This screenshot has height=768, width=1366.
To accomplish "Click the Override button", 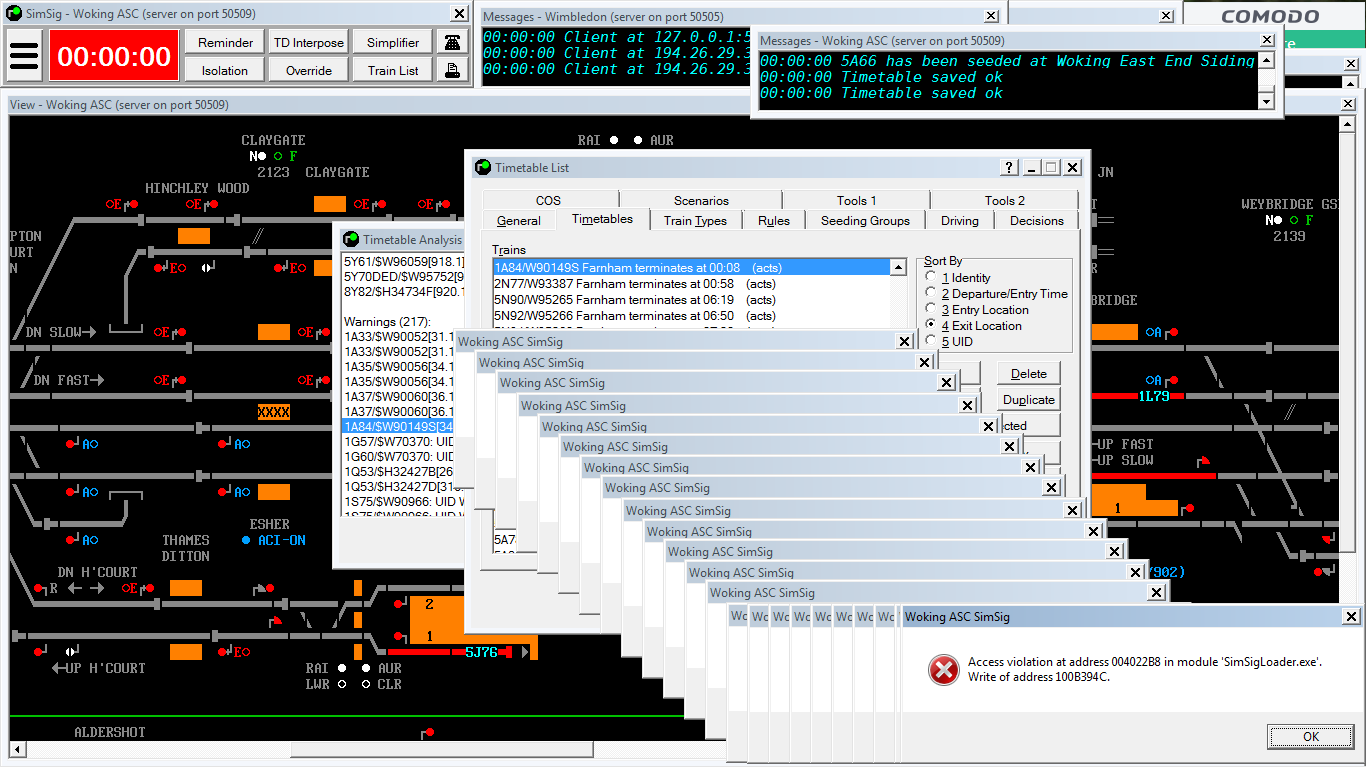I will pyautogui.click(x=309, y=70).
